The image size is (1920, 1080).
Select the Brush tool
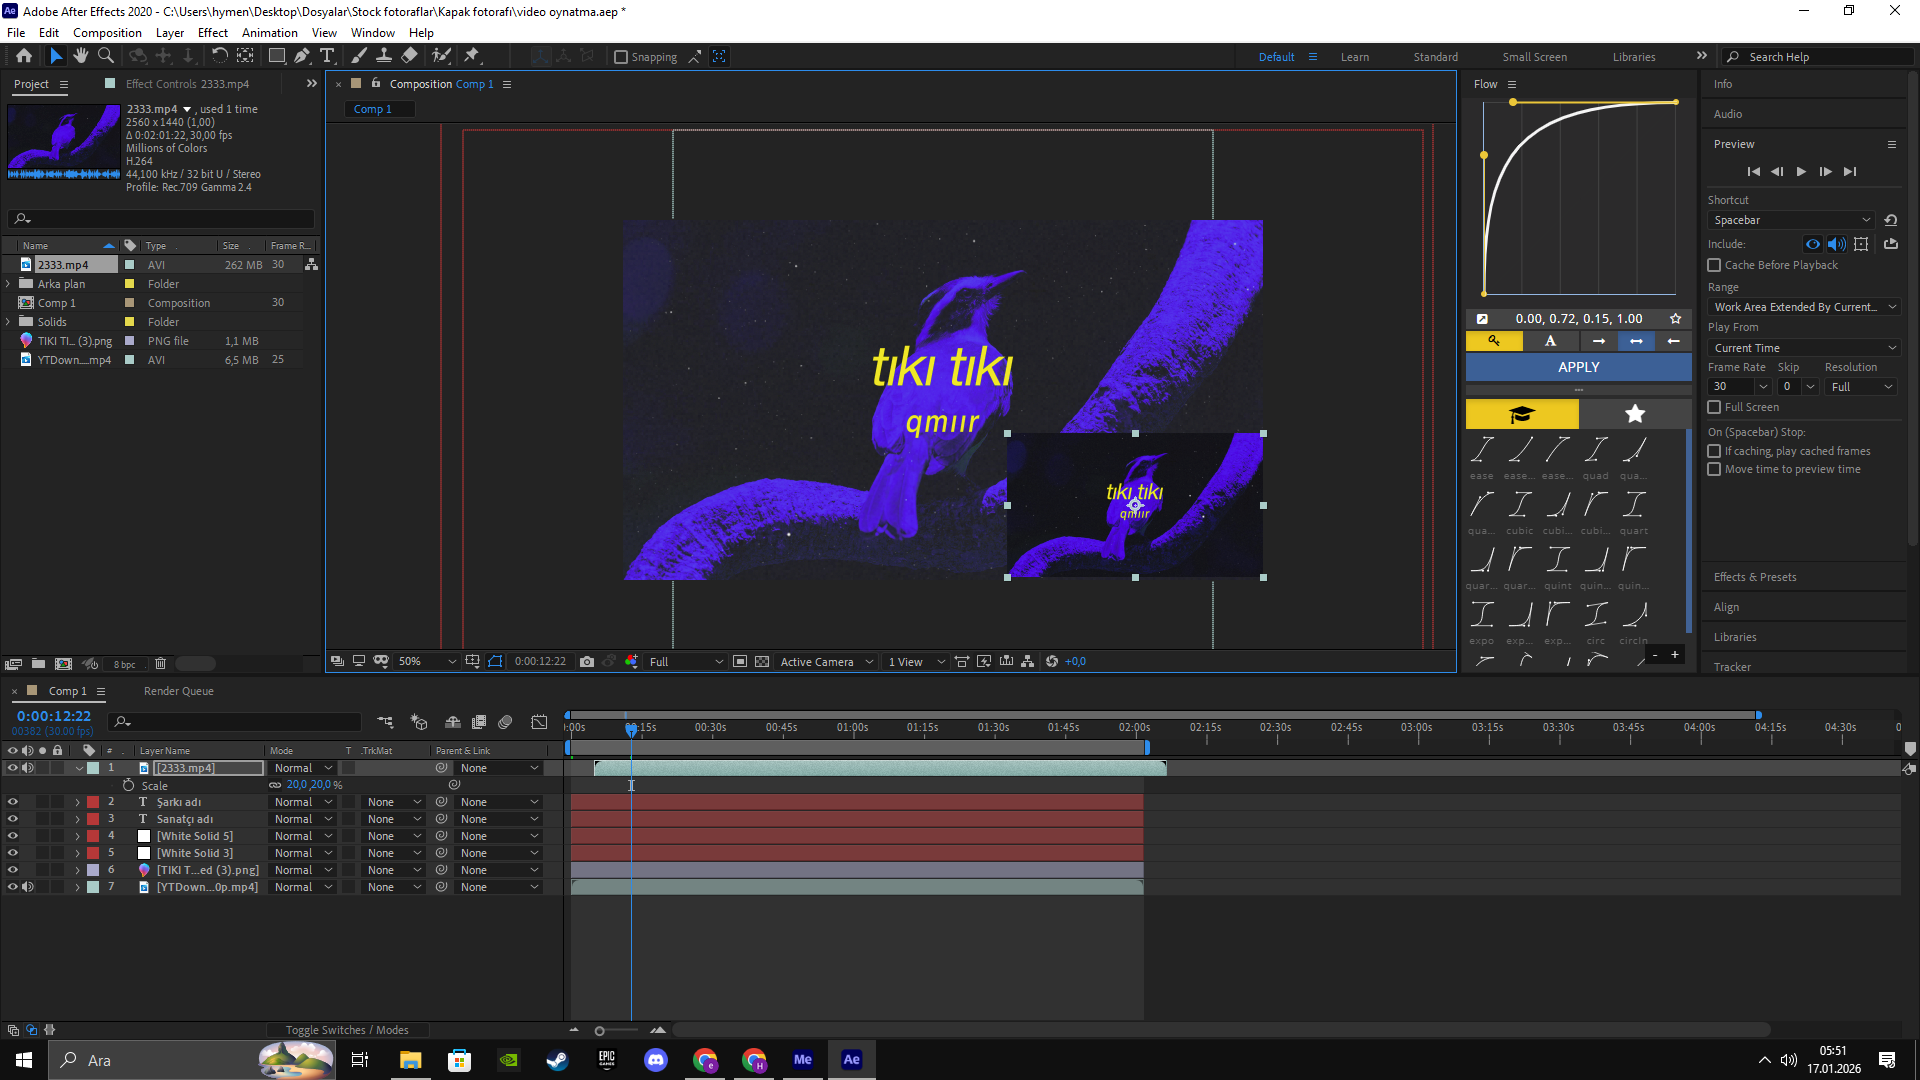pyautogui.click(x=359, y=56)
